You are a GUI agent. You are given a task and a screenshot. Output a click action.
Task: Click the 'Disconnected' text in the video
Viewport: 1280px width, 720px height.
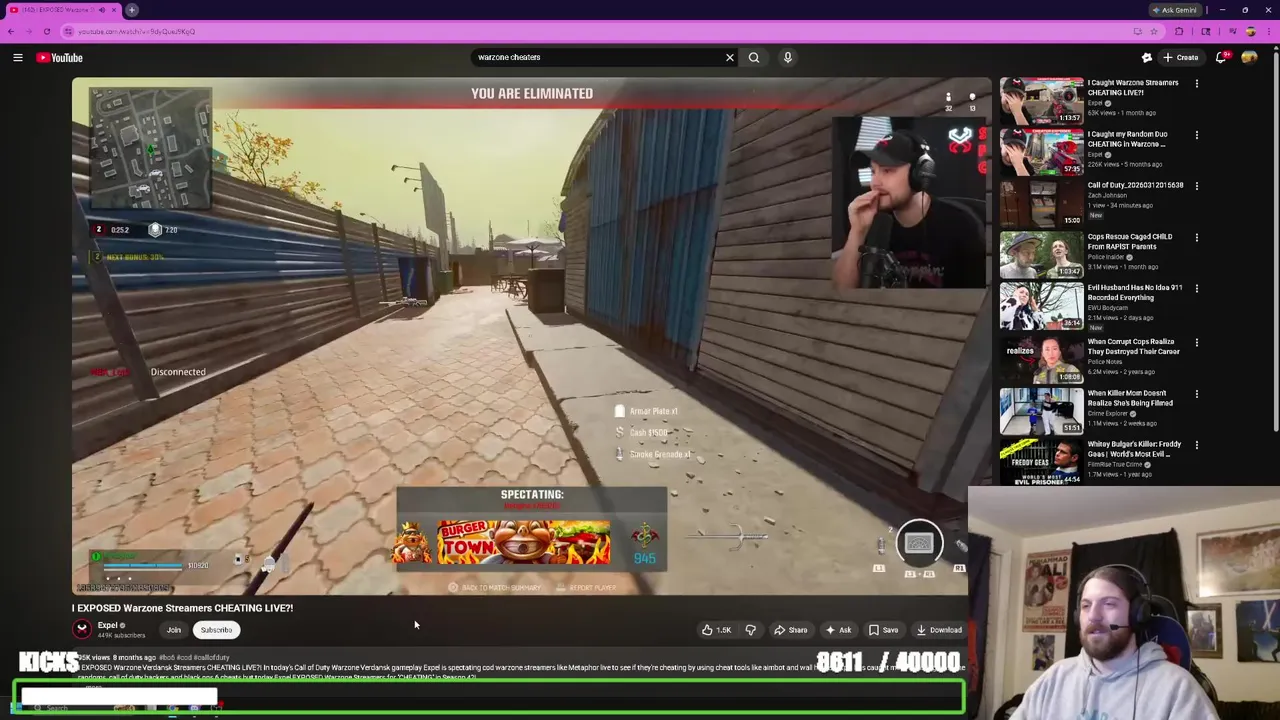[x=178, y=372]
